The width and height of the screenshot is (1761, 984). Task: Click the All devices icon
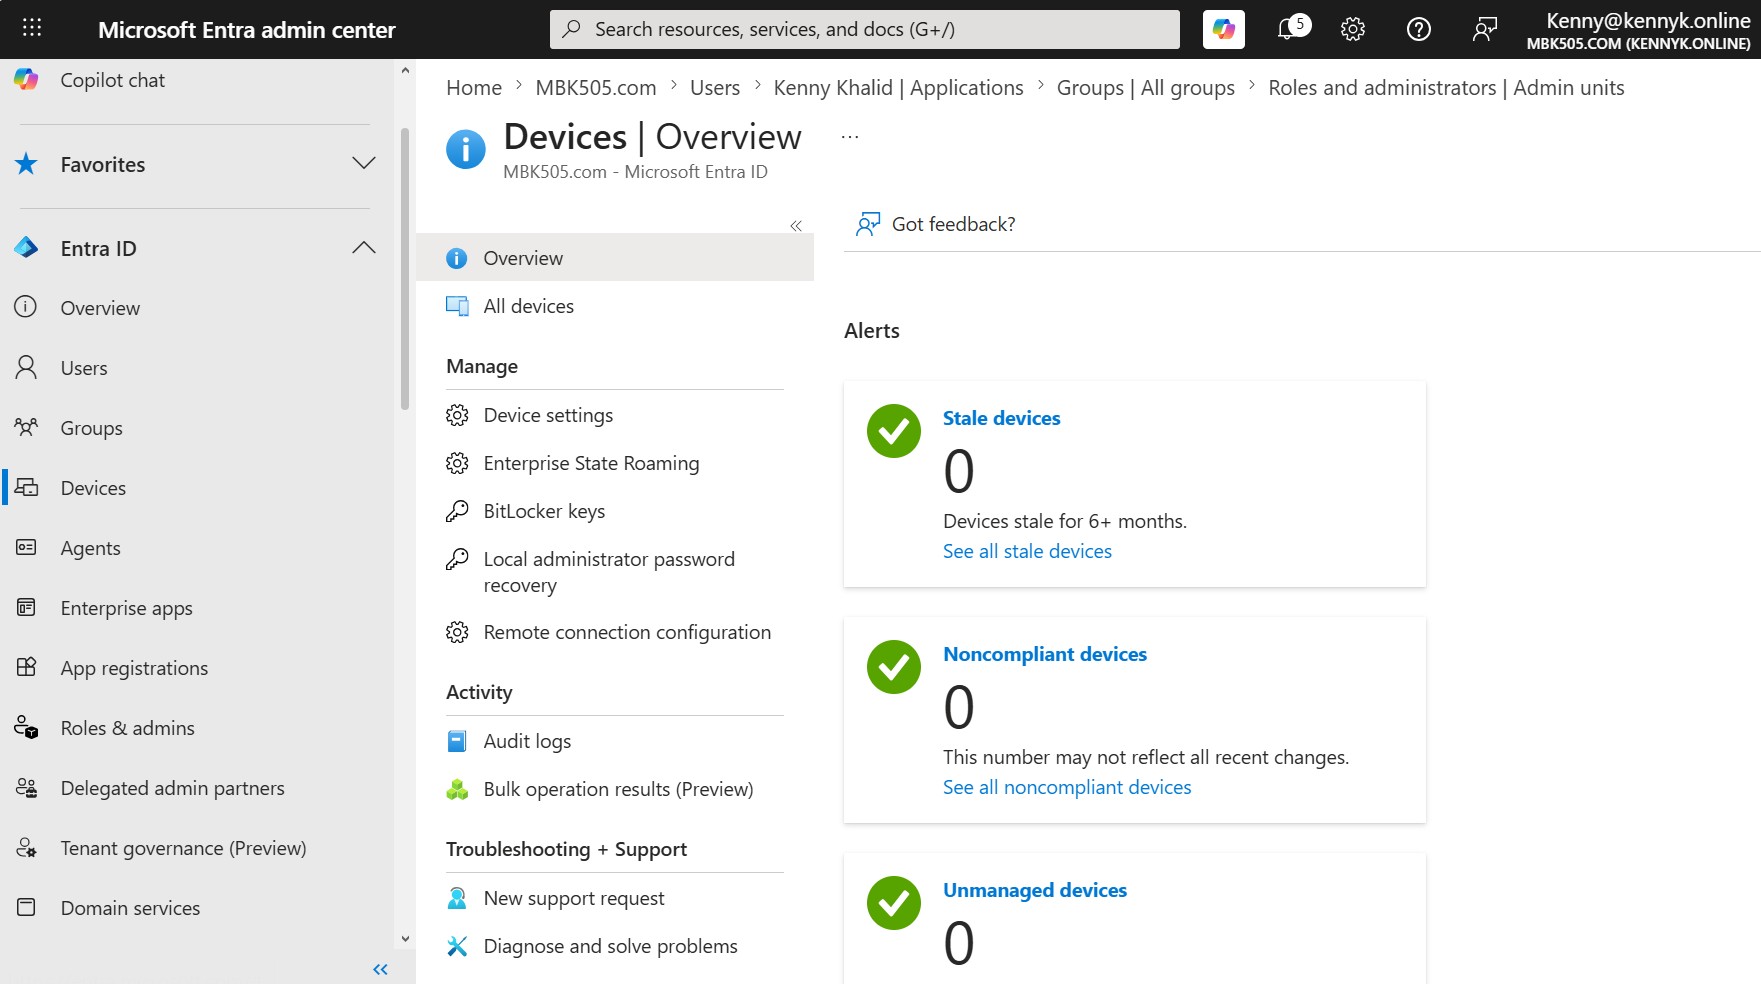tap(457, 306)
